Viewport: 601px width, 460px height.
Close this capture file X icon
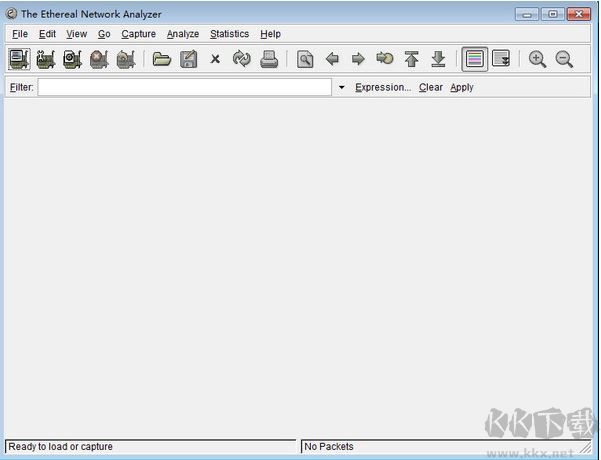coord(215,59)
